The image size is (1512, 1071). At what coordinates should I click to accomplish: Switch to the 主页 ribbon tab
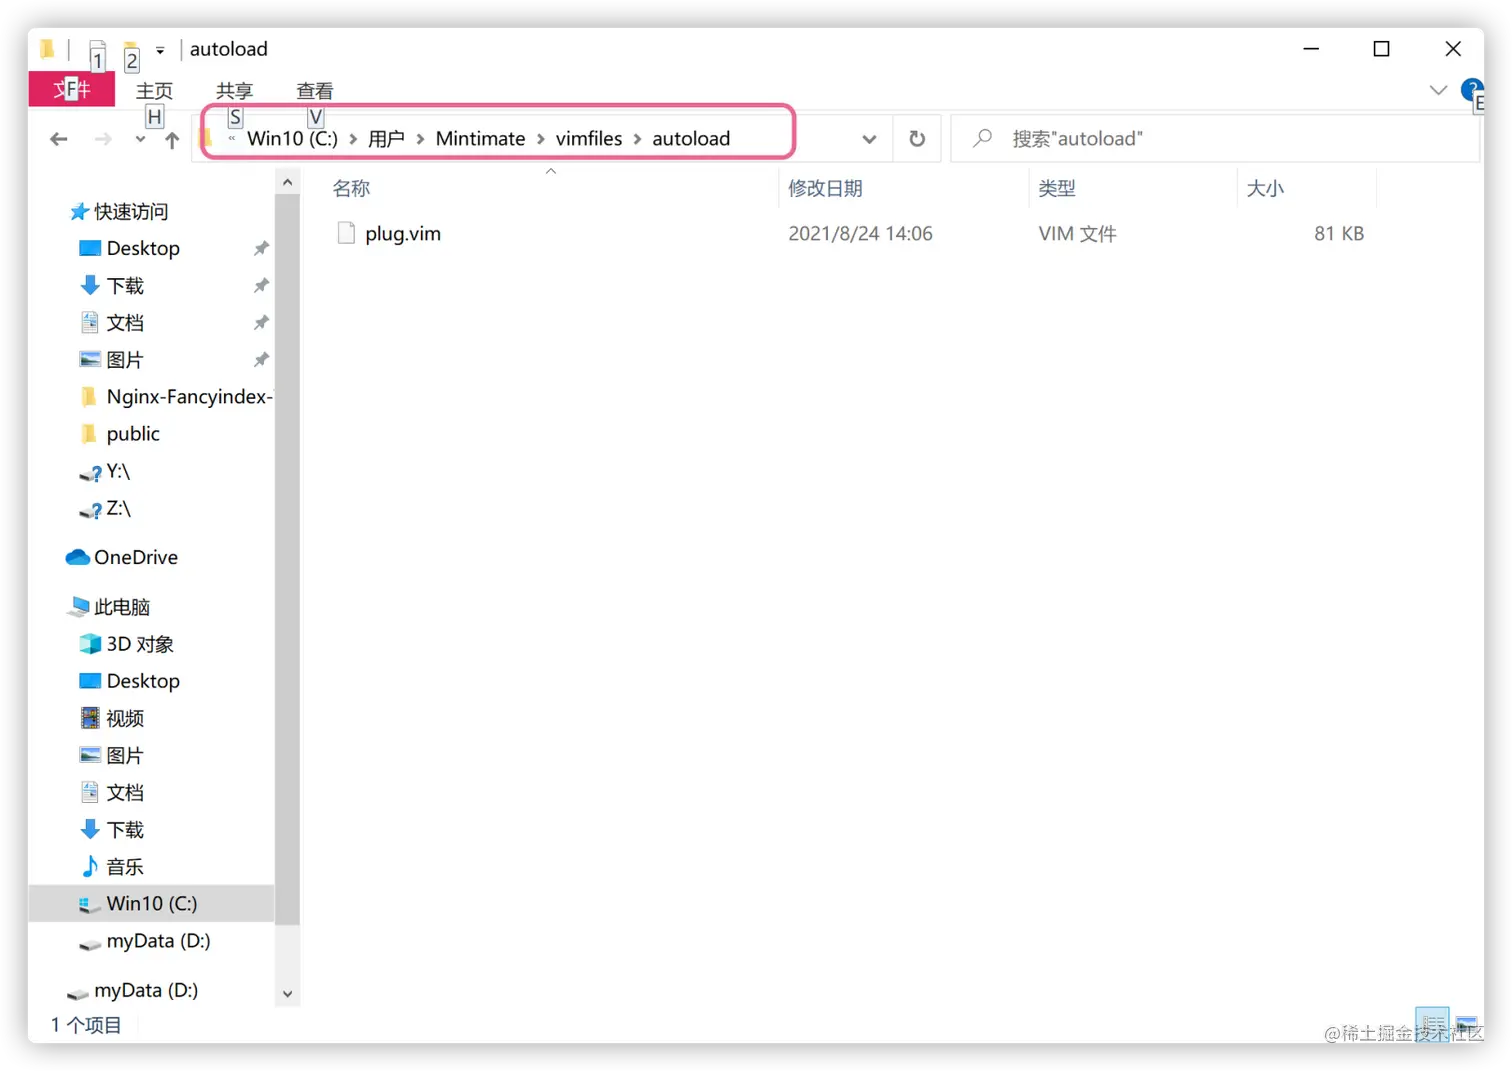coord(154,90)
